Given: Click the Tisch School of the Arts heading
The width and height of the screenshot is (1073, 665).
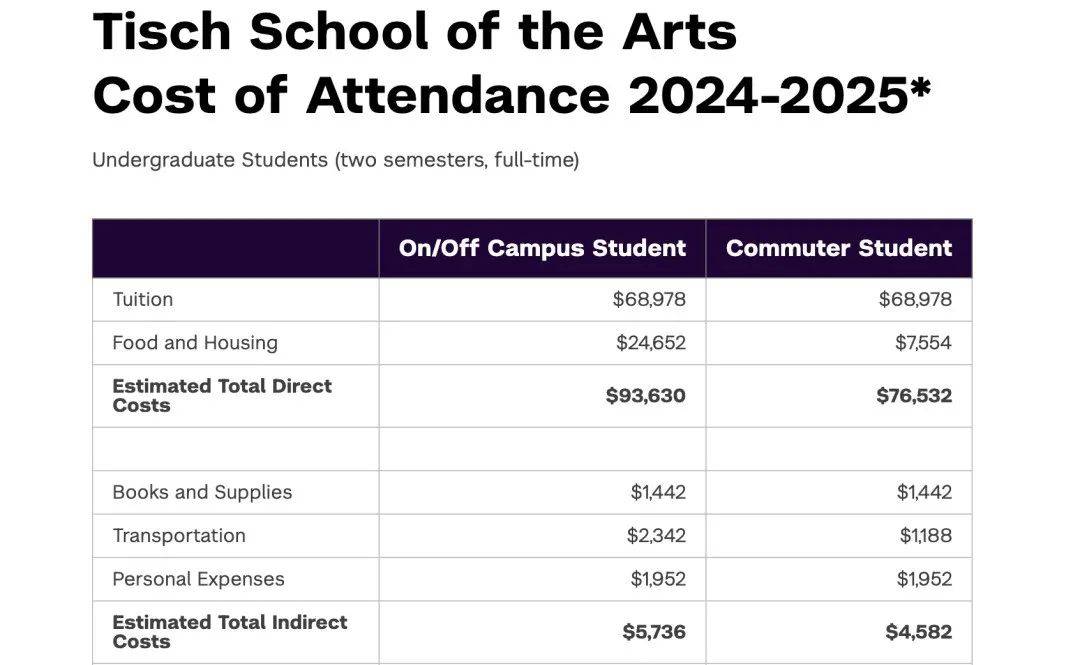Looking at the screenshot, I should tap(414, 32).
